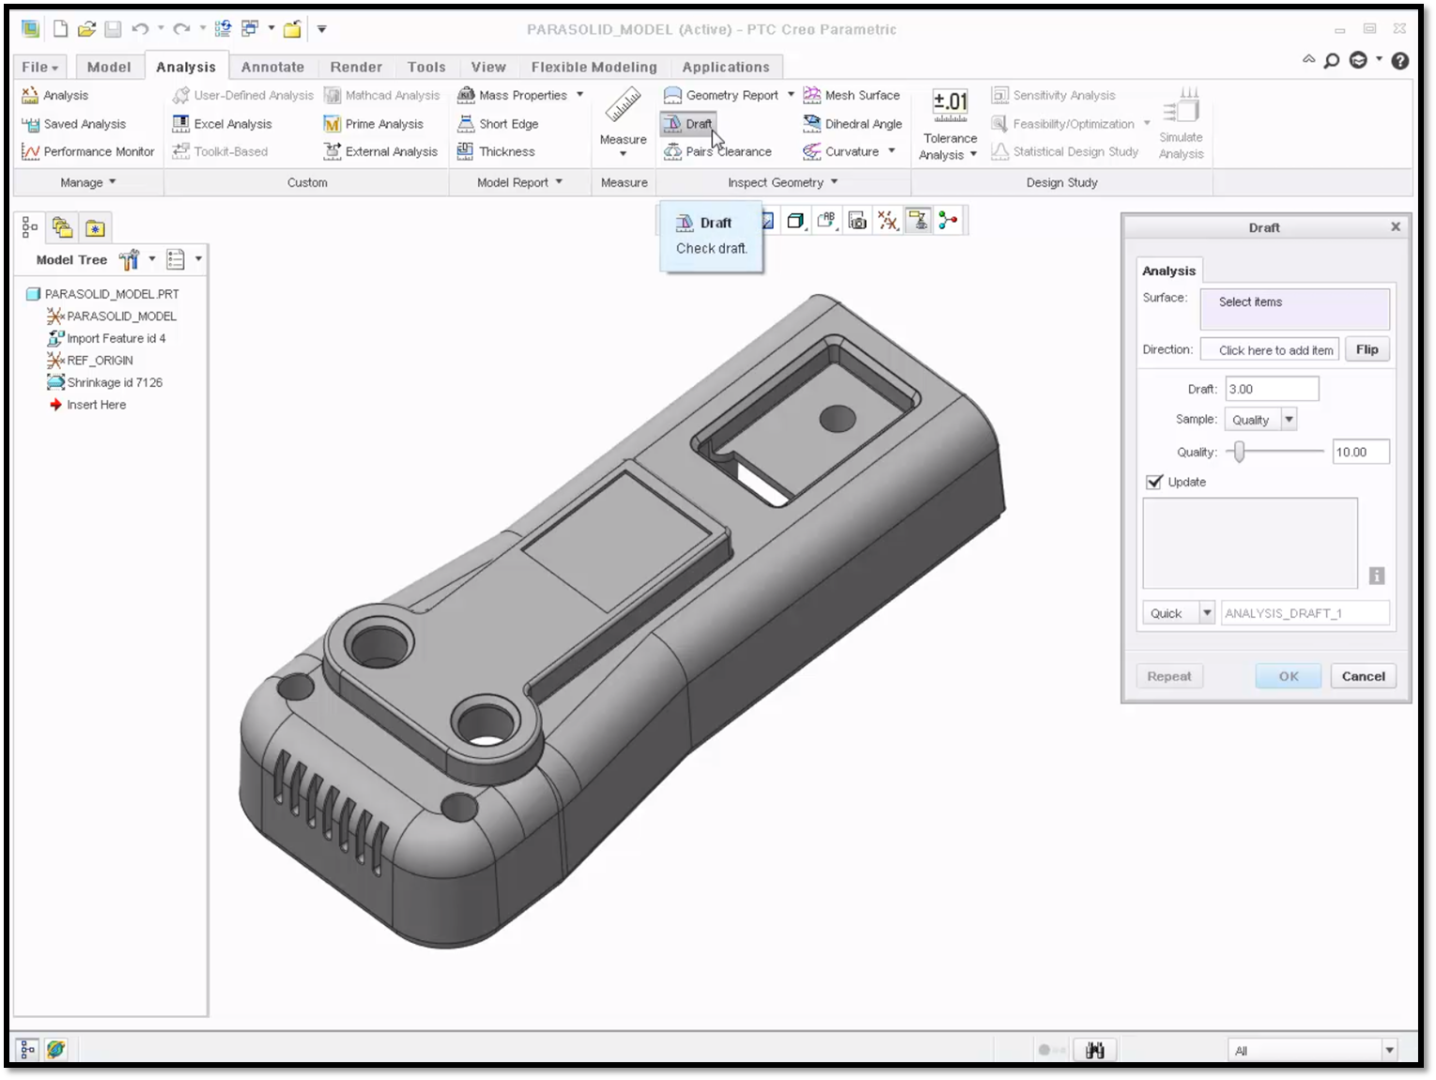Viewport: 1436px width, 1080px height.
Task: Expand Mass Properties dropdown arrow
Action: tap(580, 95)
